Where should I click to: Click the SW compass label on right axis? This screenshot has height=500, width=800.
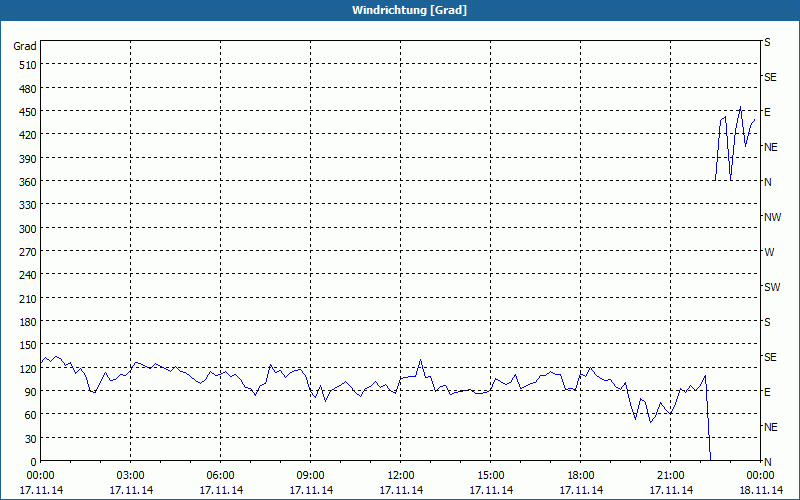click(x=771, y=287)
